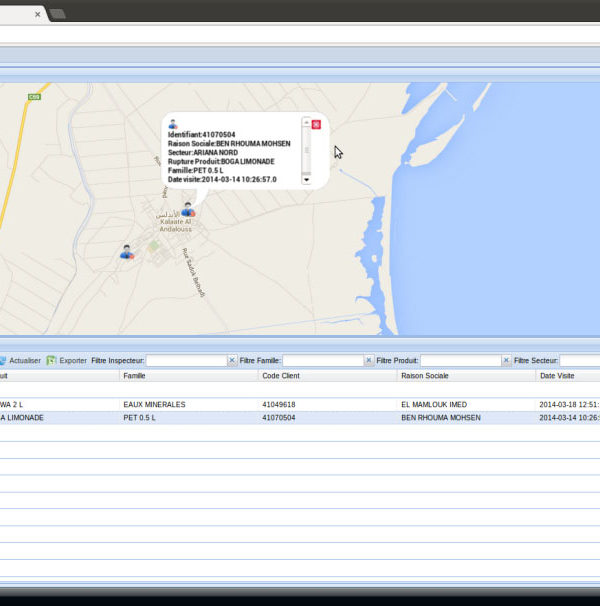Screen dimensions: 600x606
Task: Focus the Filtre Secteur input box
Action: [x=580, y=360]
